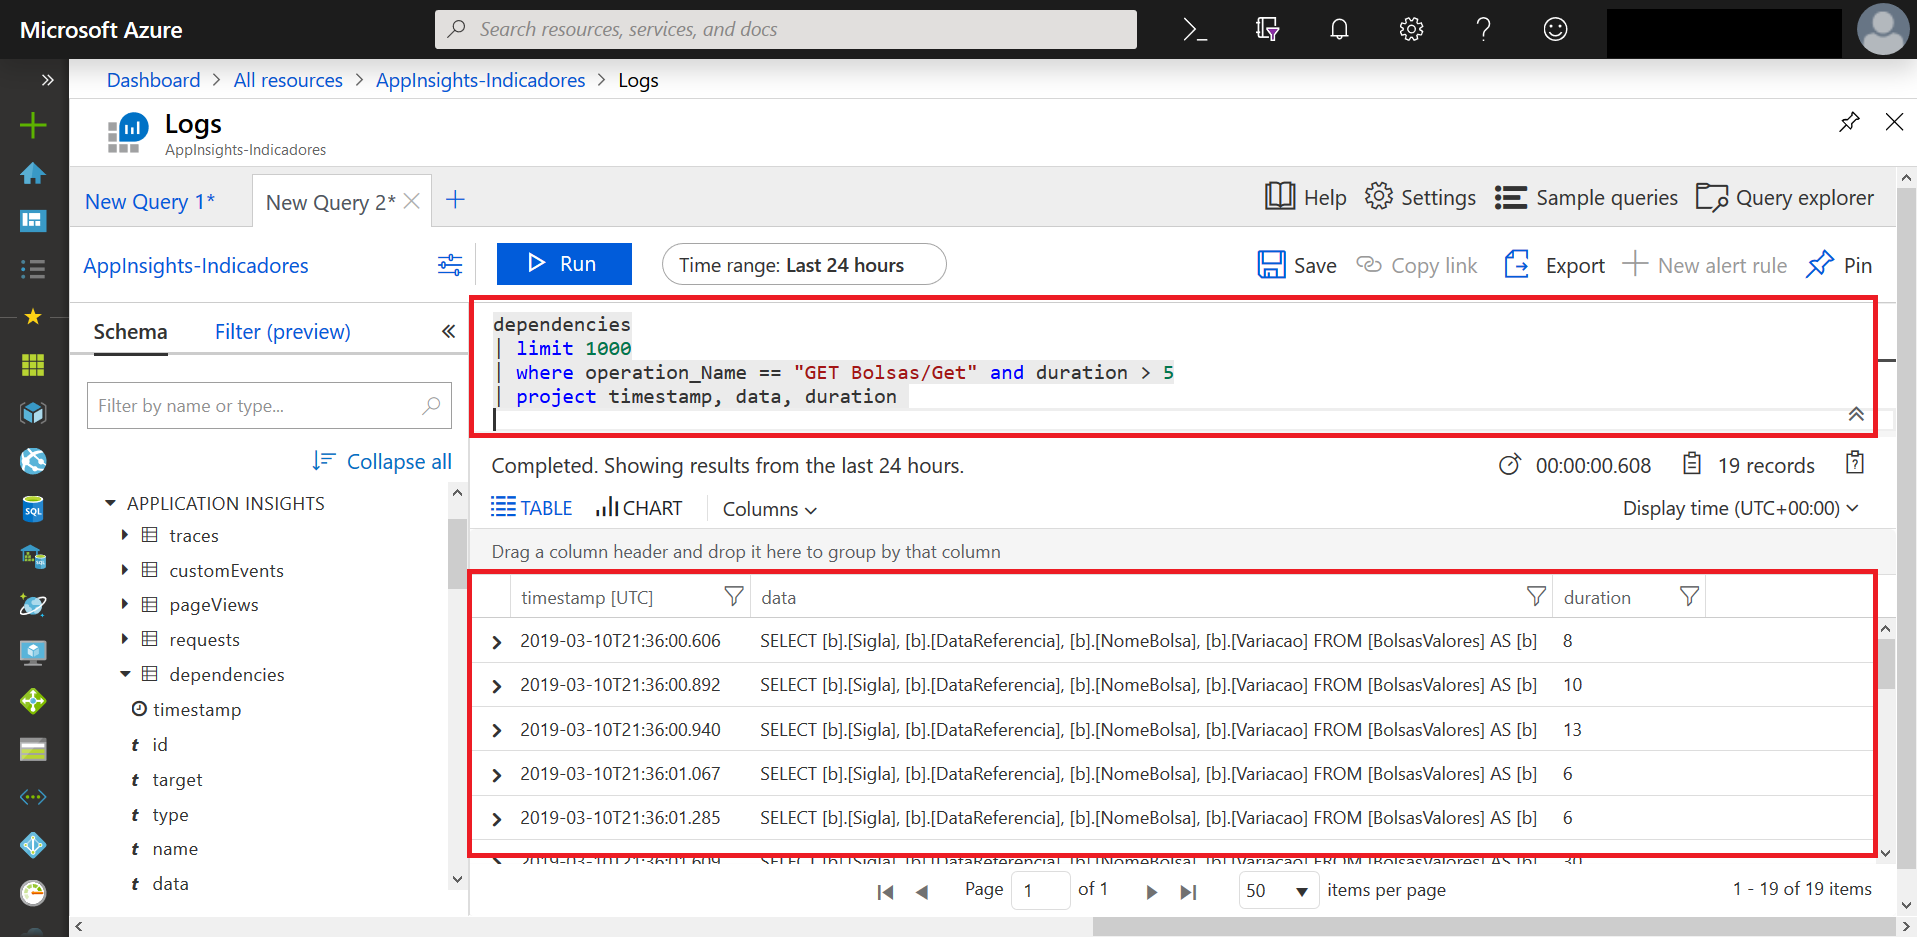Screen dimensions: 1917x937
Task: Click the feedback smiley icon
Action: coord(1555,29)
